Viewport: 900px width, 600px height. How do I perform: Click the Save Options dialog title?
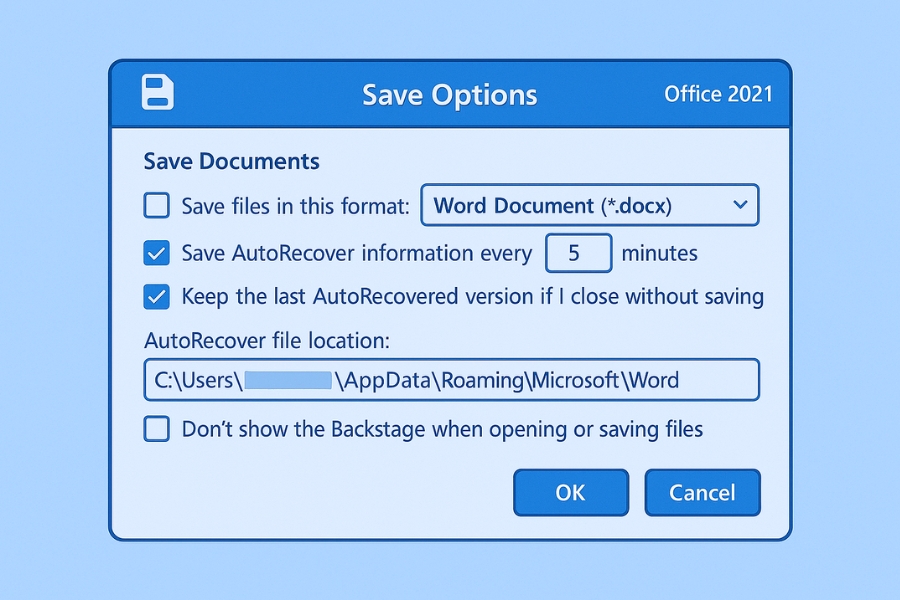449,95
